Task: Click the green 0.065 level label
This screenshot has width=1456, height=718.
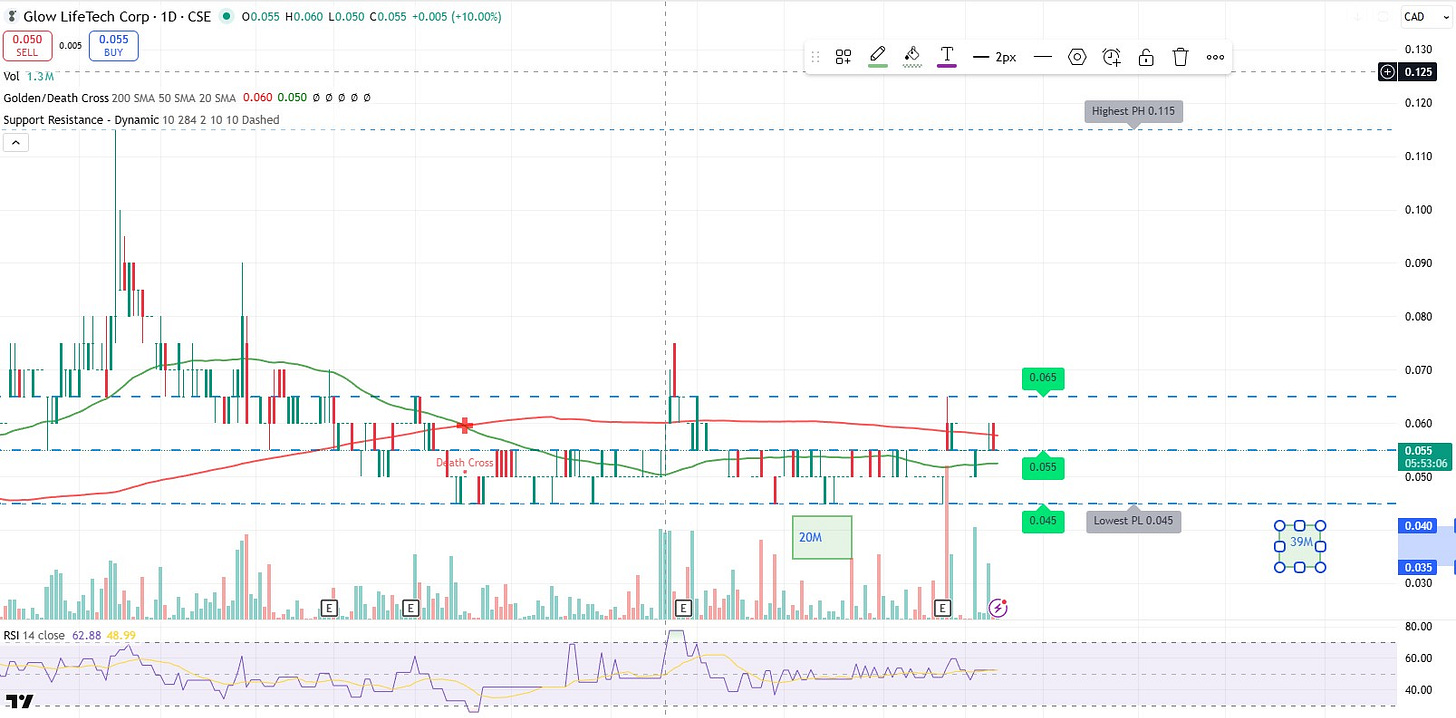Action: (1043, 378)
